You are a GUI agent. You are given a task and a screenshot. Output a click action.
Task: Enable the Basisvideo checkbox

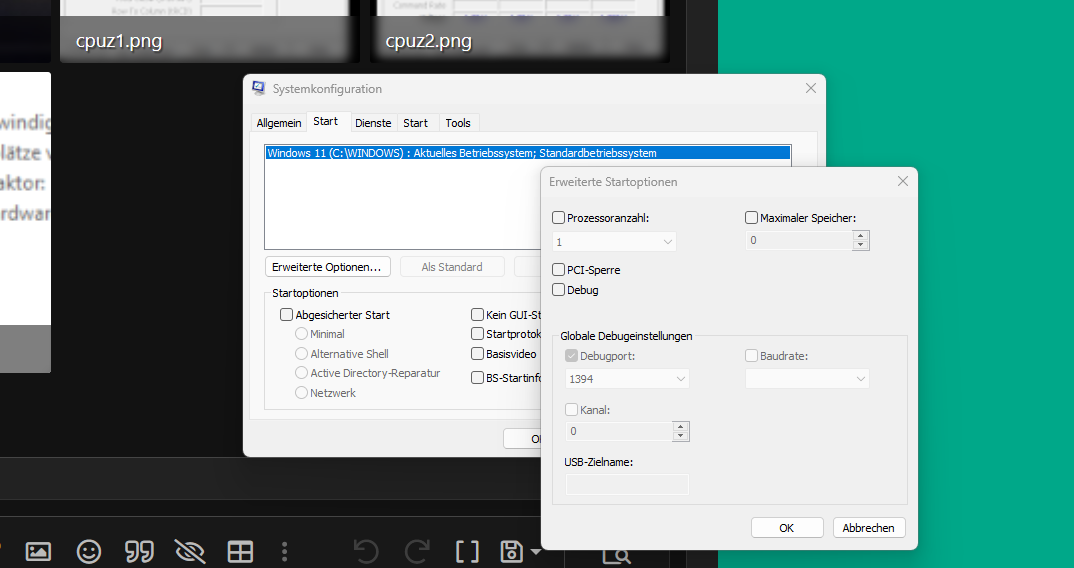point(477,354)
